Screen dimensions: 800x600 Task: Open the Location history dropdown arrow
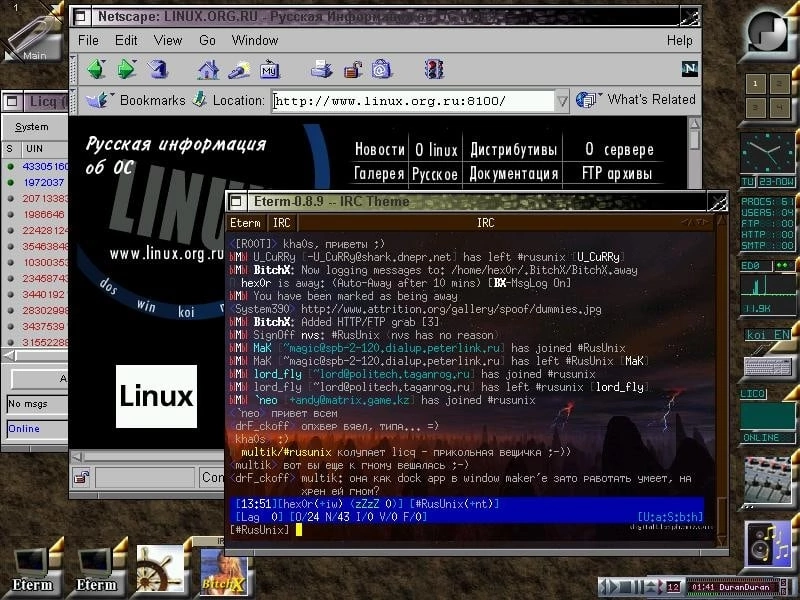tap(562, 101)
